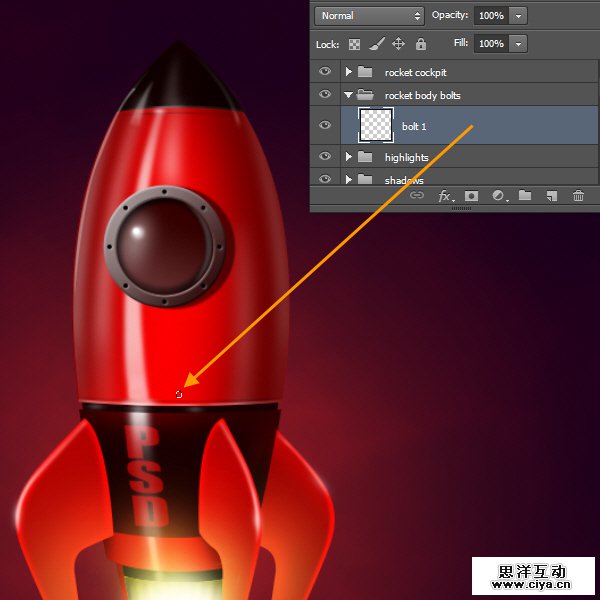Click the Fill 100% value field
This screenshot has height=600, width=600.
[x=492, y=44]
